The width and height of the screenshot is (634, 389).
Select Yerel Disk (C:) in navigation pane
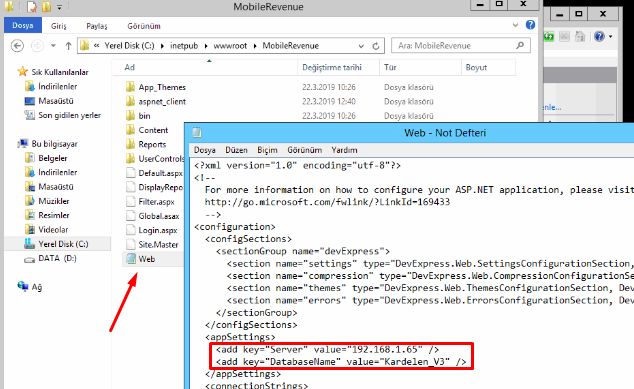click(x=63, y=244)
